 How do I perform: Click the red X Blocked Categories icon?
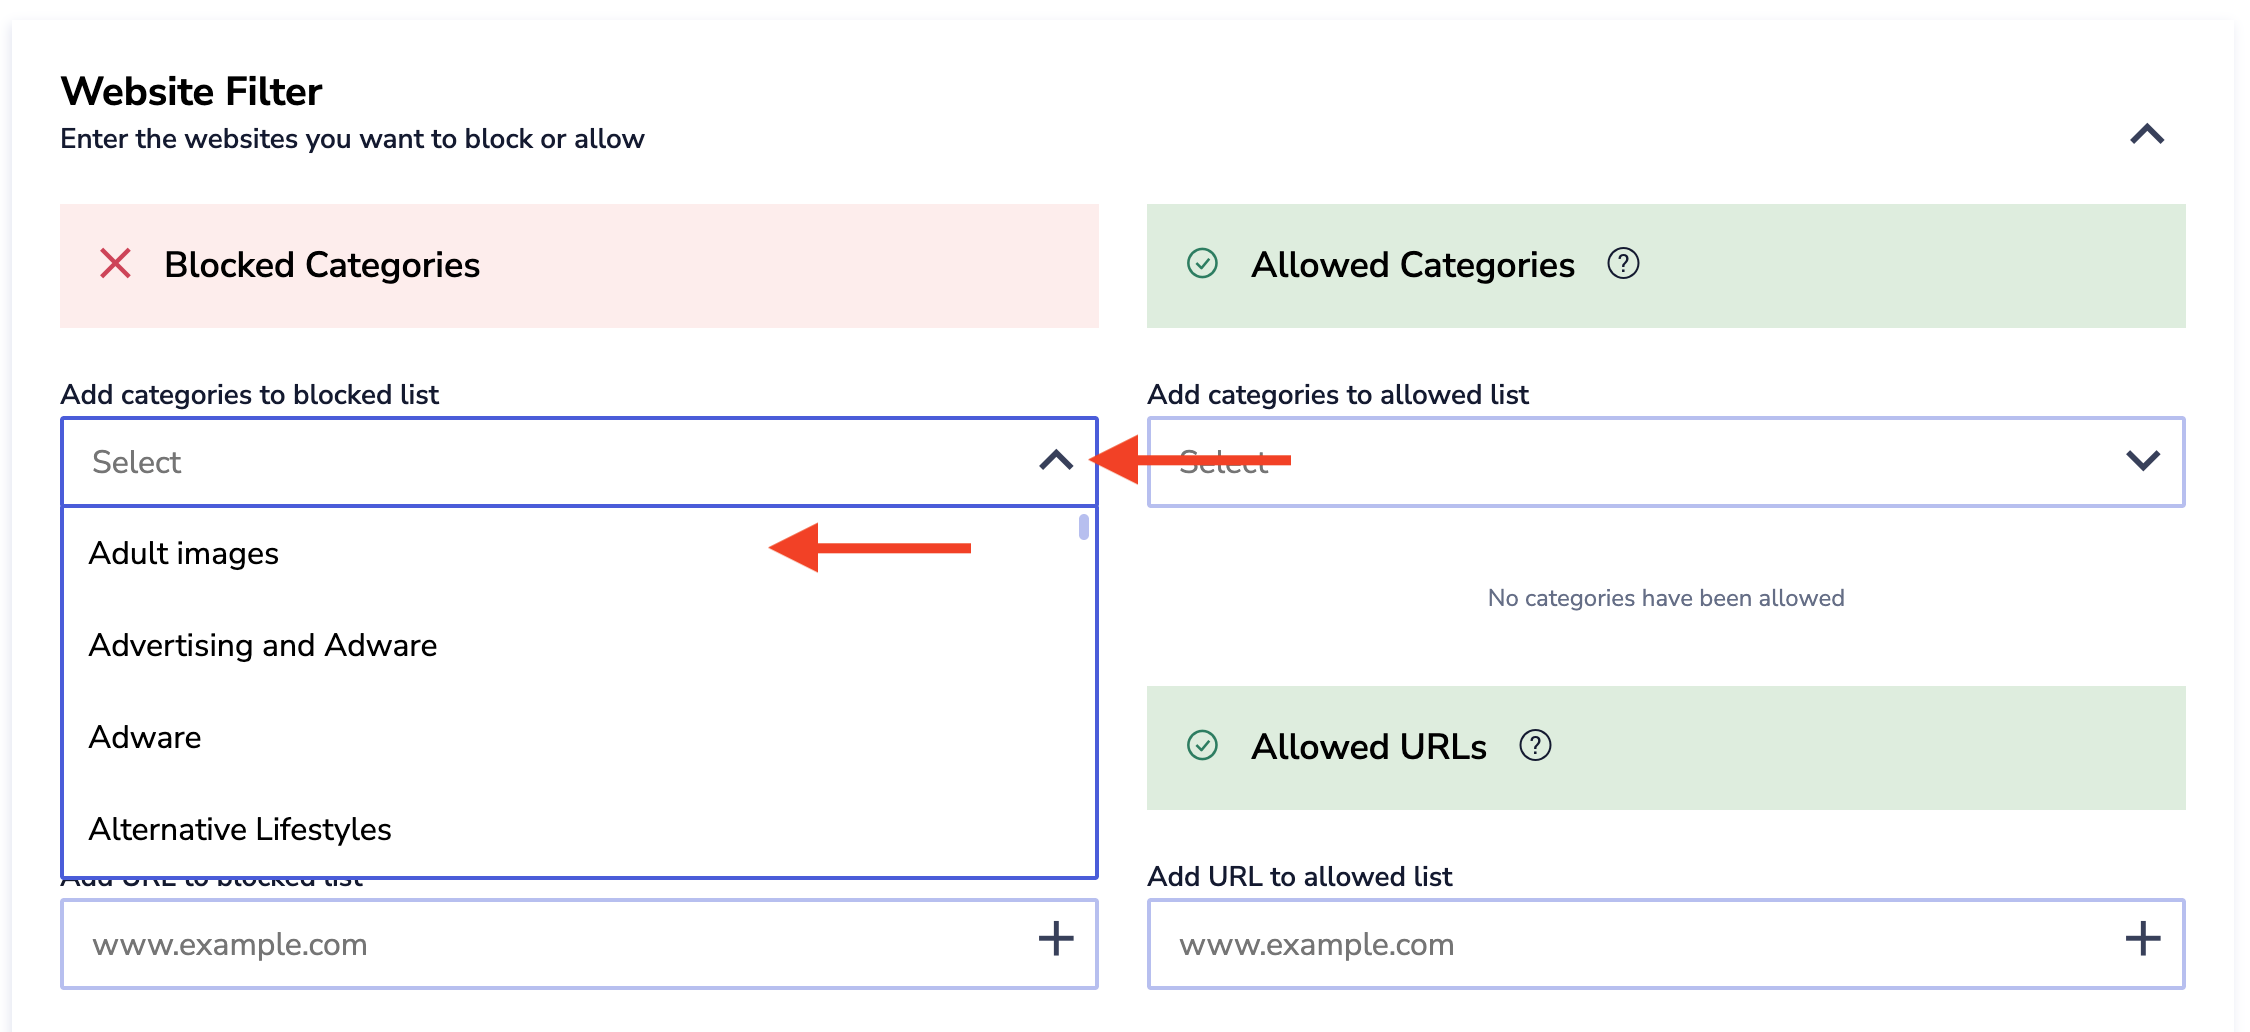[x=116, y=264]
